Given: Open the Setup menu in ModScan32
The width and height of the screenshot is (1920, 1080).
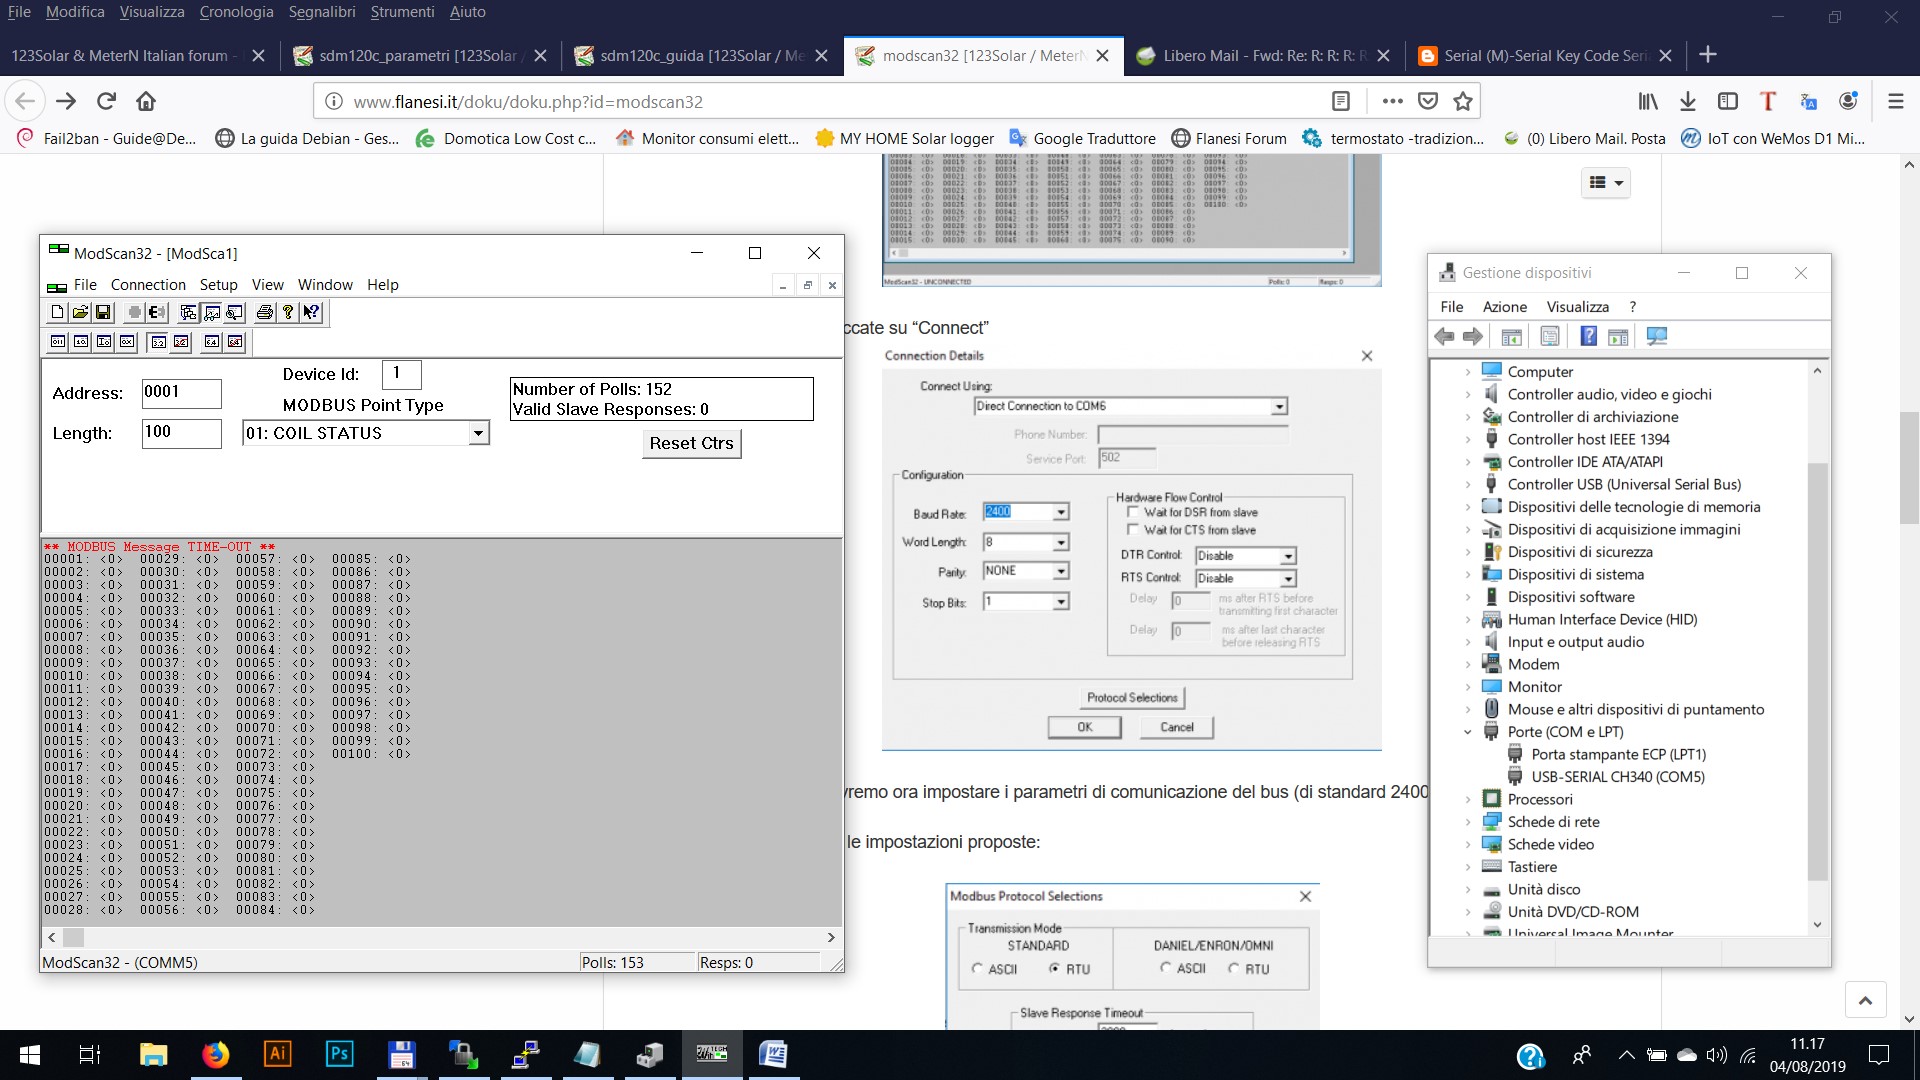Looking at the screenshot, I should [218, 285].
